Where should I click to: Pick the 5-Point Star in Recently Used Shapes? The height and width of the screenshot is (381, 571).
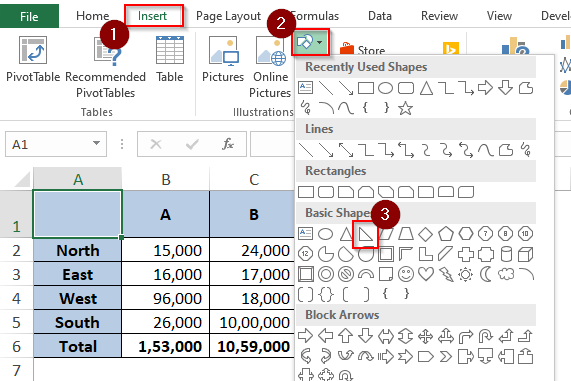pyautogui.click(x=405, y=108)
